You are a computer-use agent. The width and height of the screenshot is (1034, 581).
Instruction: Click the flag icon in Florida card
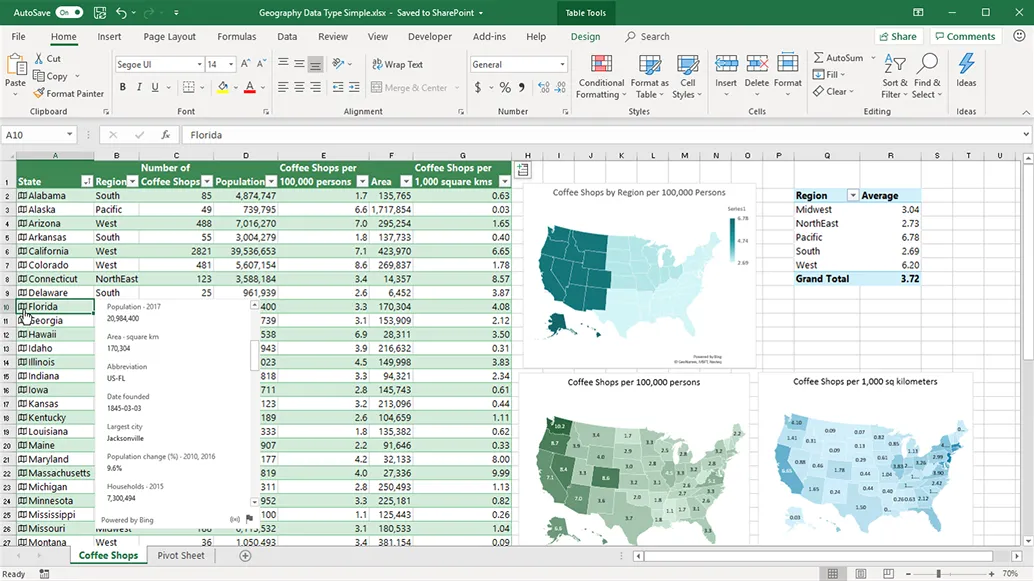click(249, 519)
